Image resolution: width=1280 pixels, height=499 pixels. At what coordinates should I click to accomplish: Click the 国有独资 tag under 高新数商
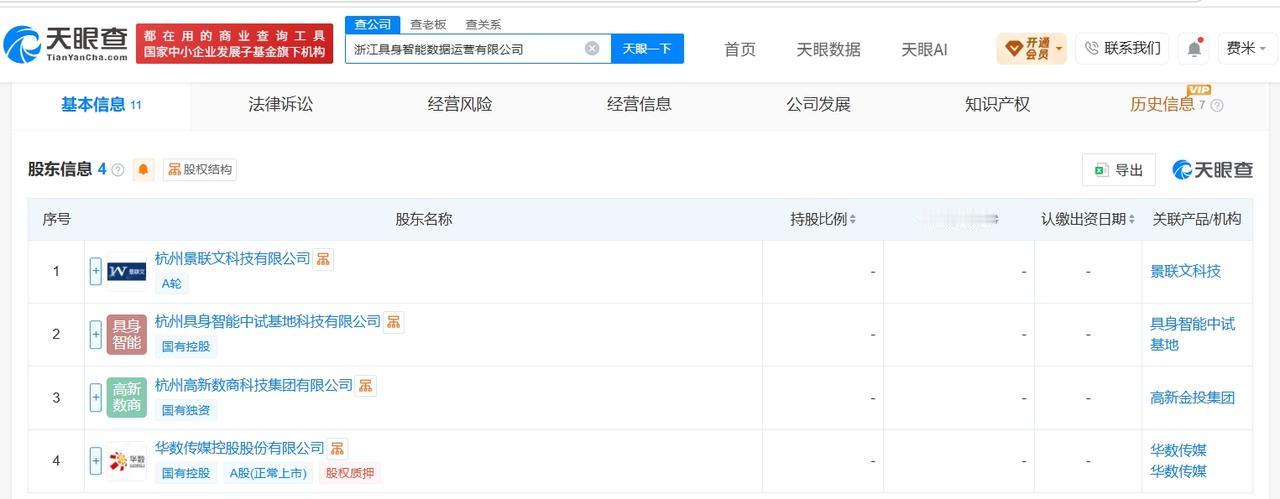(x=186, y=410)
